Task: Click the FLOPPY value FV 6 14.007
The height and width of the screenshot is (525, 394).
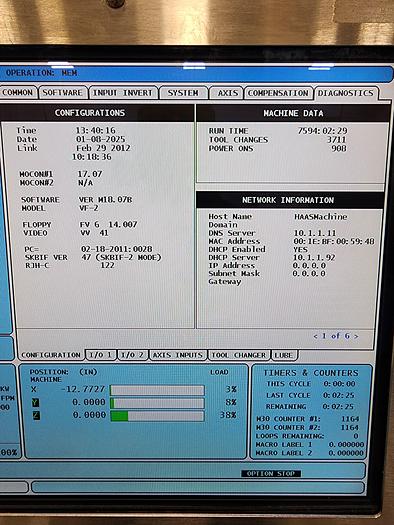Action: pos(108,224)
